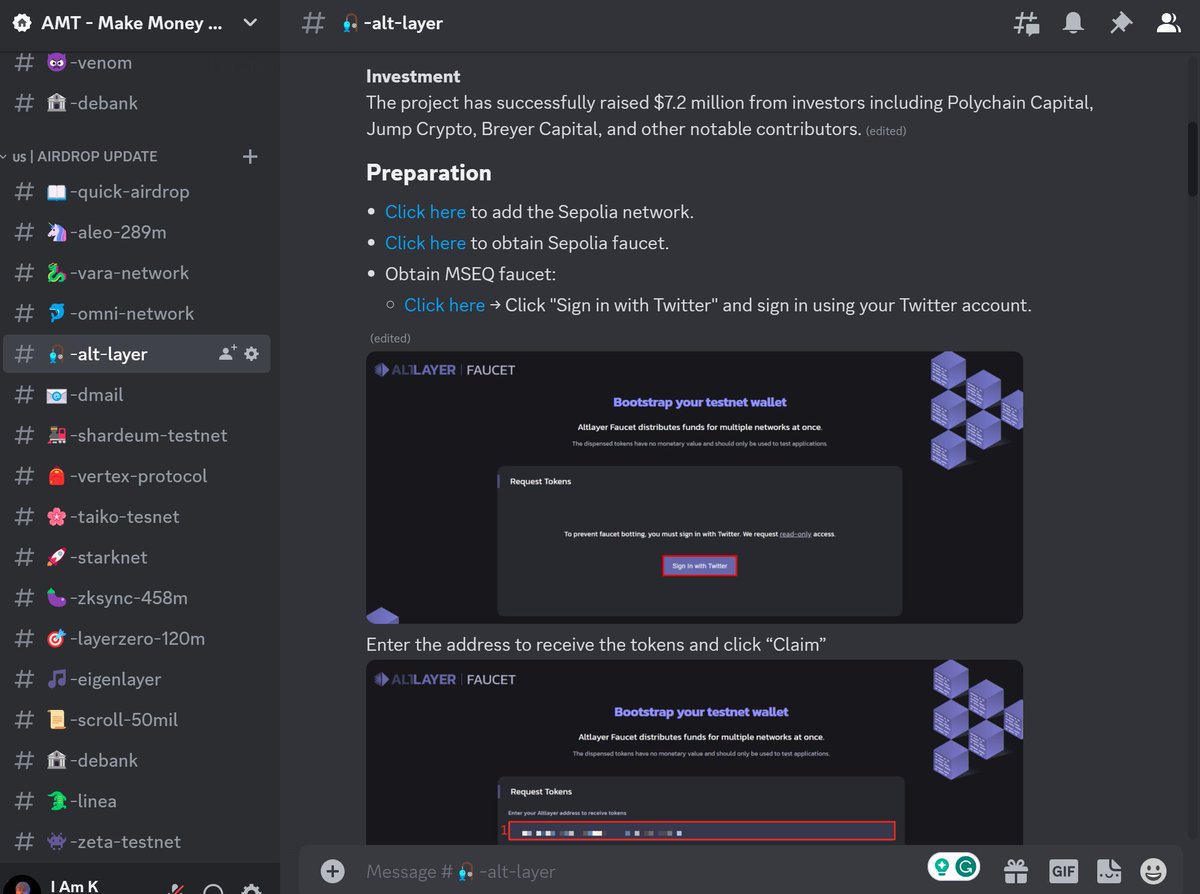The width and height of the screenshot is (1200, 894).
Task: Open the emoji picker
Action: tap(1154, 870)
